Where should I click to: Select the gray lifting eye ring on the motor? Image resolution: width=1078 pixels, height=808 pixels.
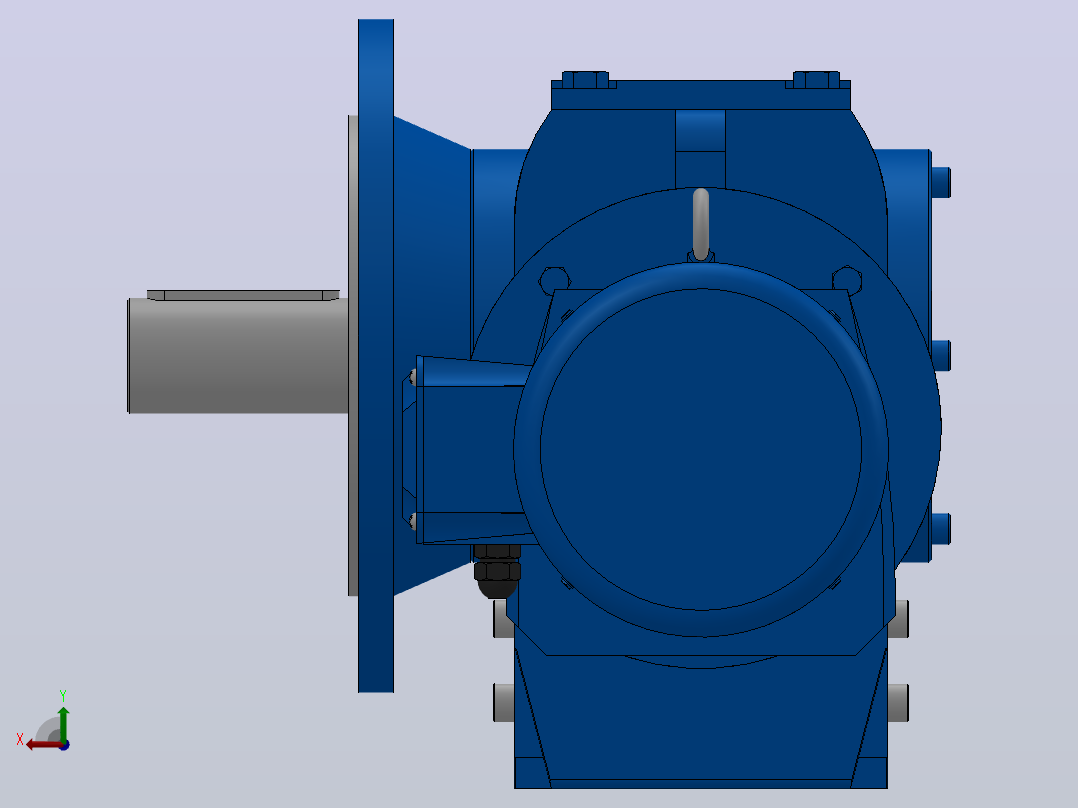point(701,225)
